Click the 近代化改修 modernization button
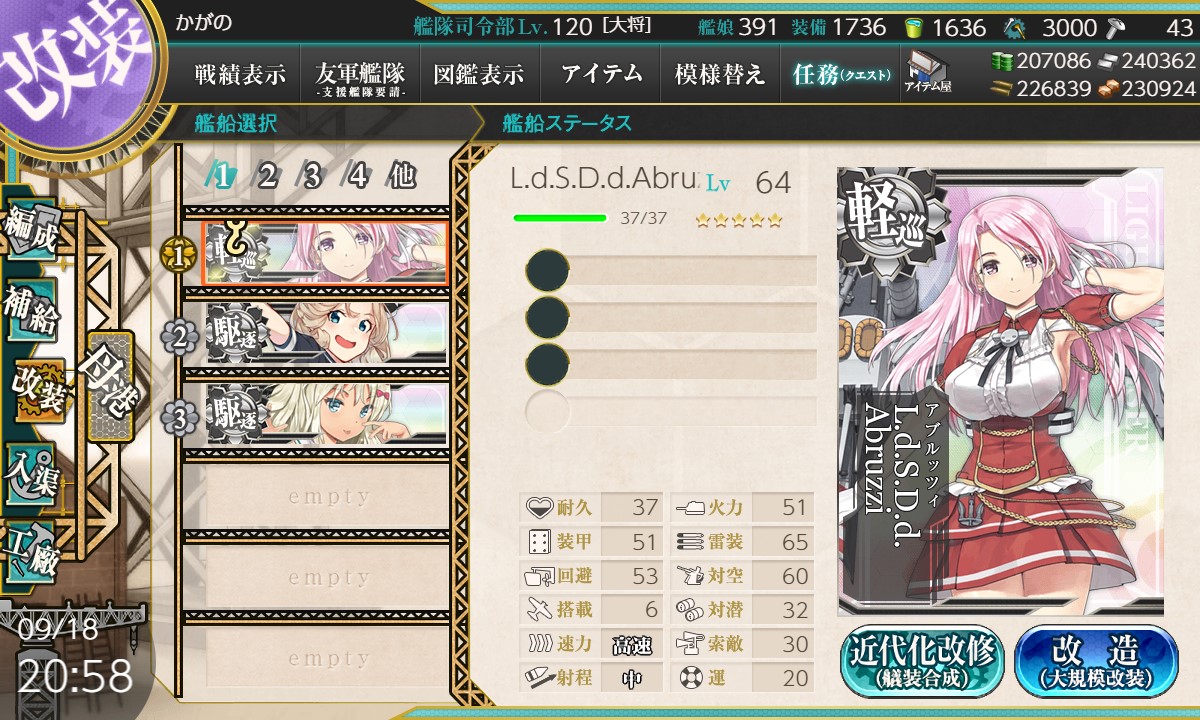The height and width of the screenshot is (720, 1200). tap(923, 661)
